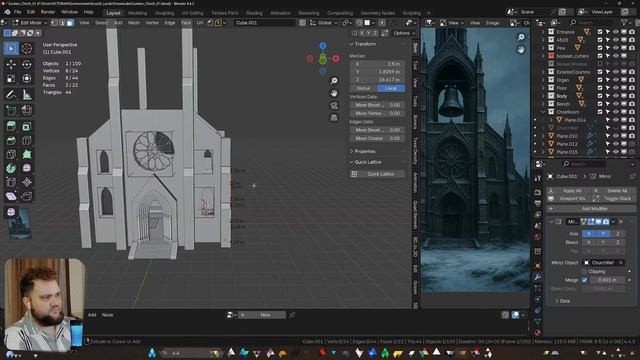Select the Select Box tool in toolbar

pos(11,49)
